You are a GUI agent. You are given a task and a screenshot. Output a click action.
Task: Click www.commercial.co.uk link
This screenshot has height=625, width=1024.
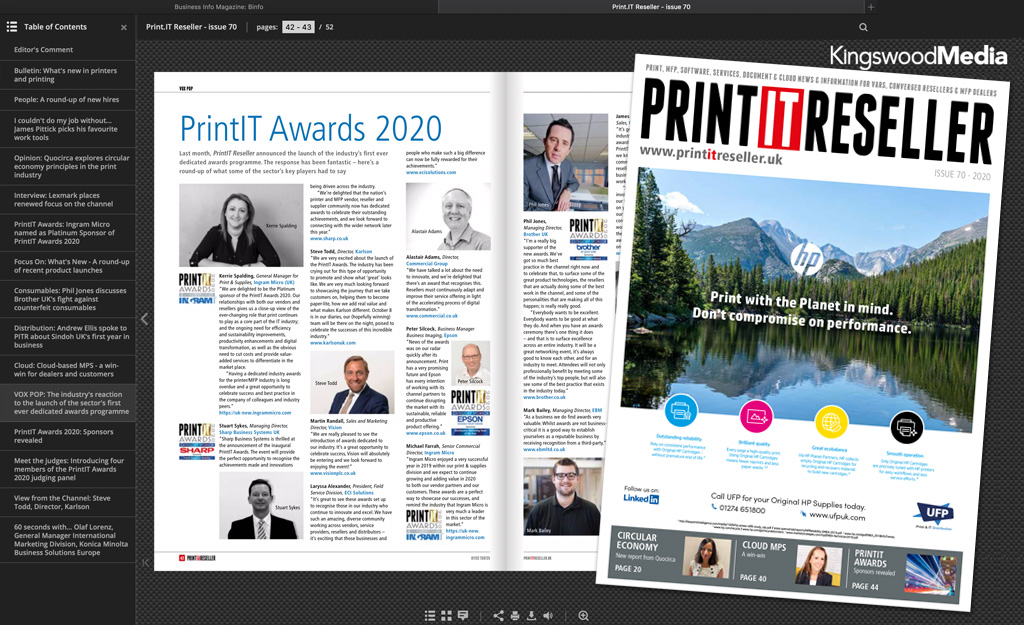click(x=432, y=315)
